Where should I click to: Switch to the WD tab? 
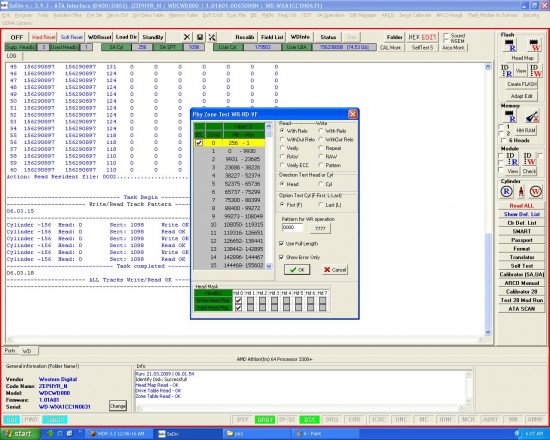tap(27, 351)
